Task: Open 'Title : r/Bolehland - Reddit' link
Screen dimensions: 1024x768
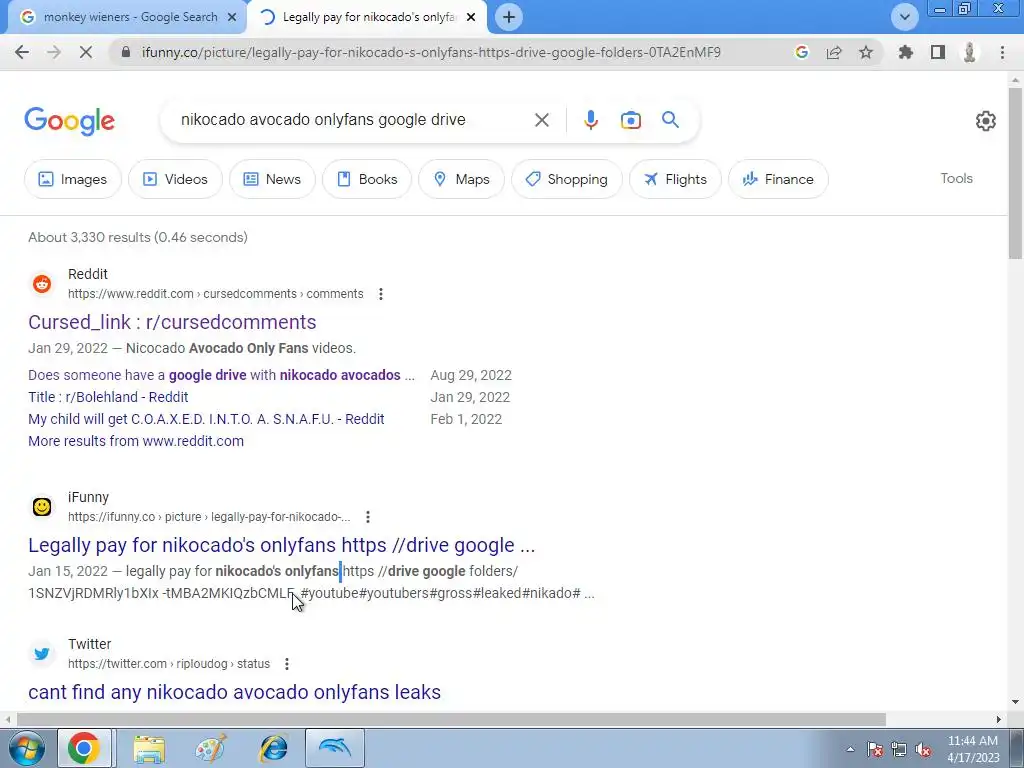Action: (108, 397)
